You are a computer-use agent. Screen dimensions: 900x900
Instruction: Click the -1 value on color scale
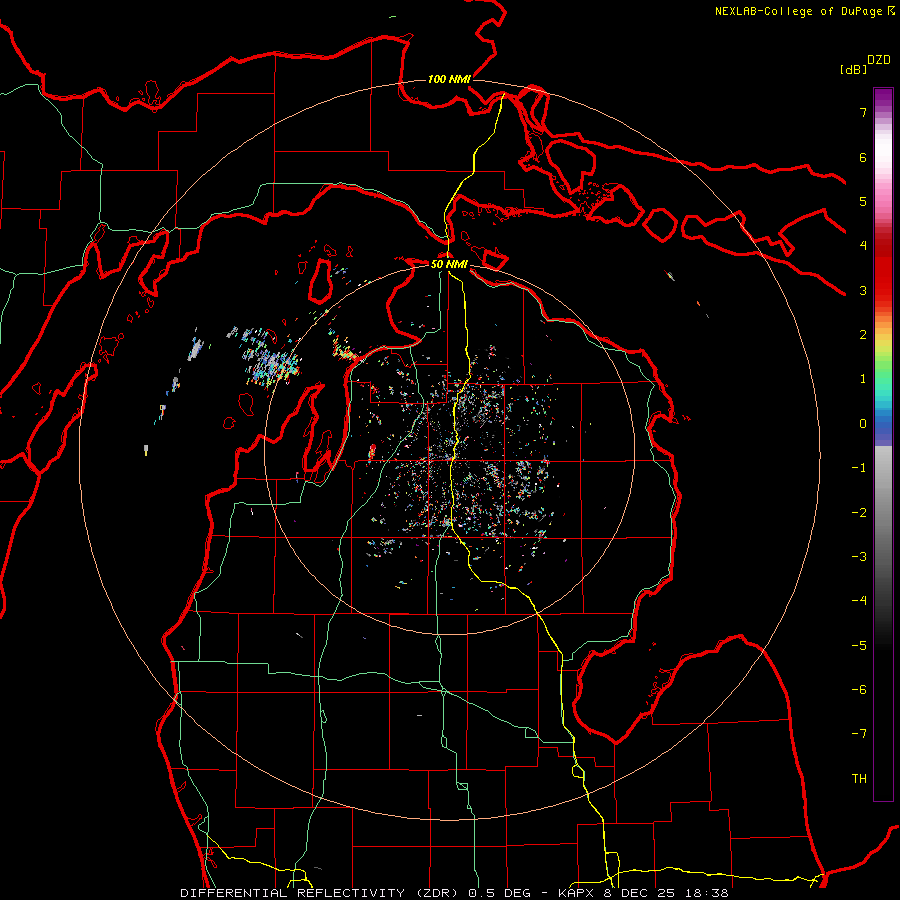tap(859, 468)
